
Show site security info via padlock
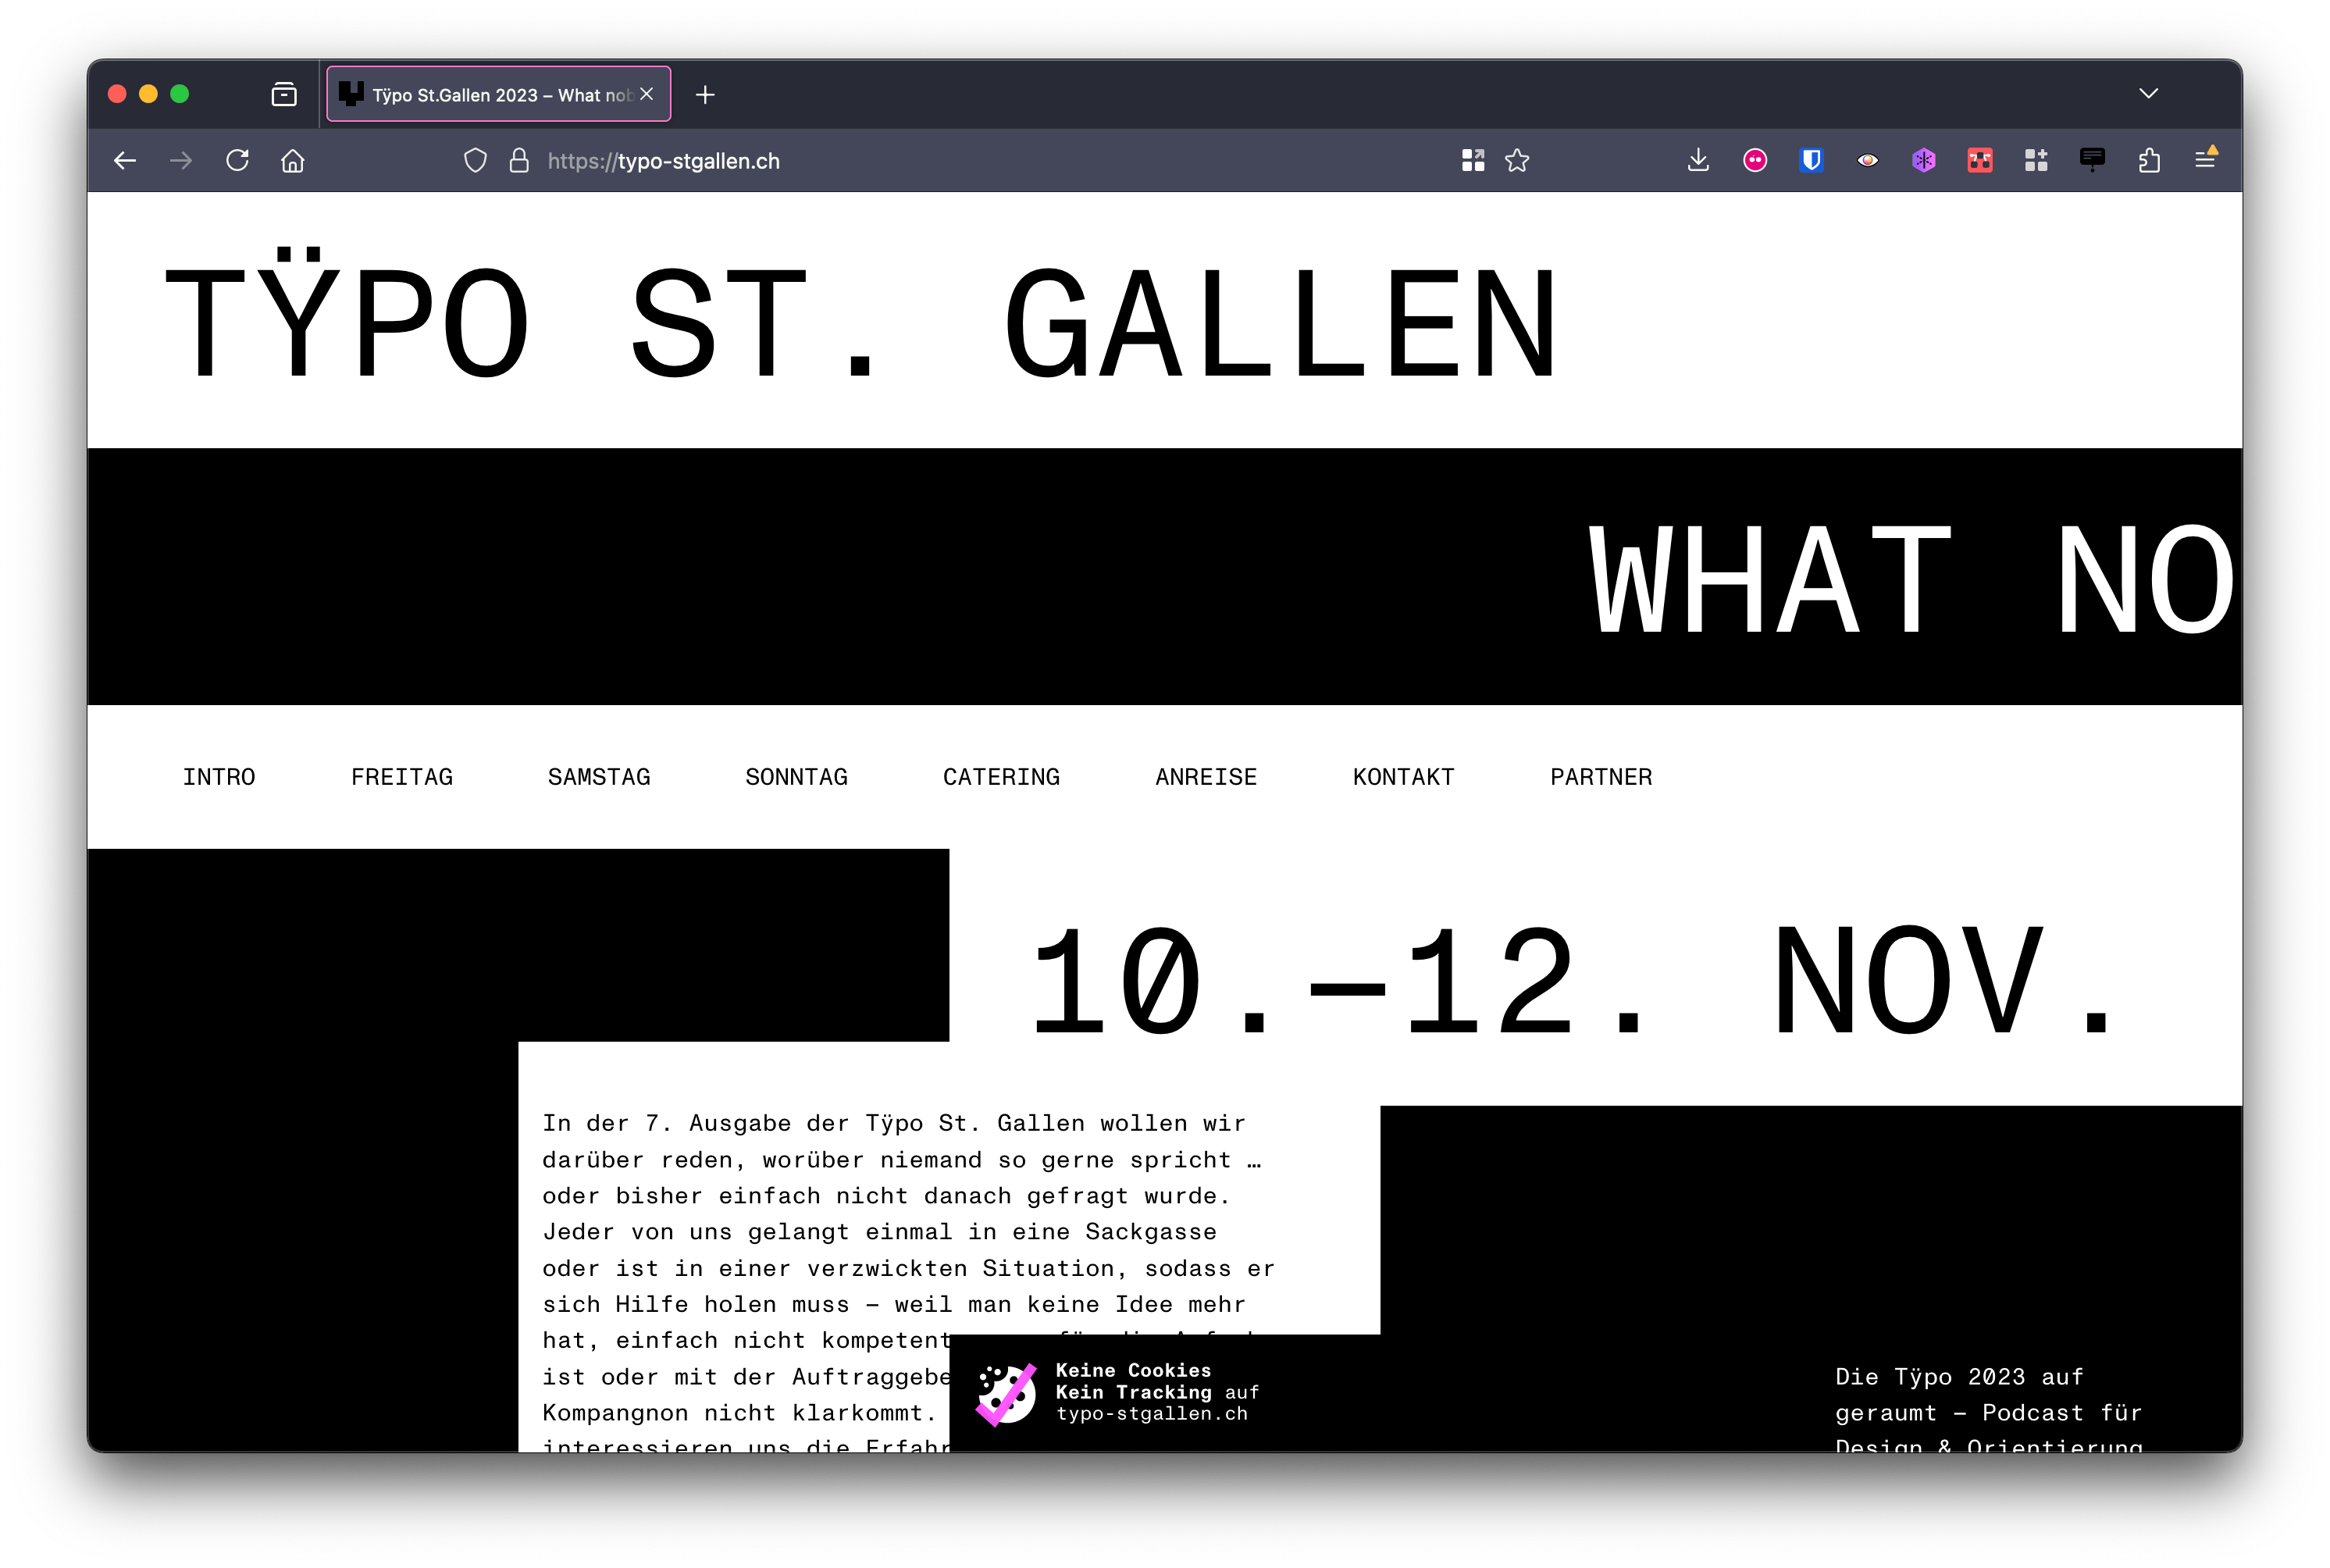(x=519, y=160)
